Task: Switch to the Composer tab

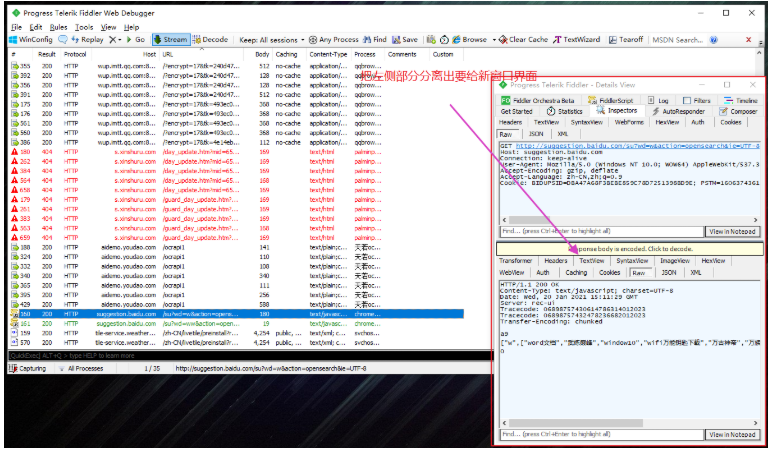Action: click(x=739, y=112)
